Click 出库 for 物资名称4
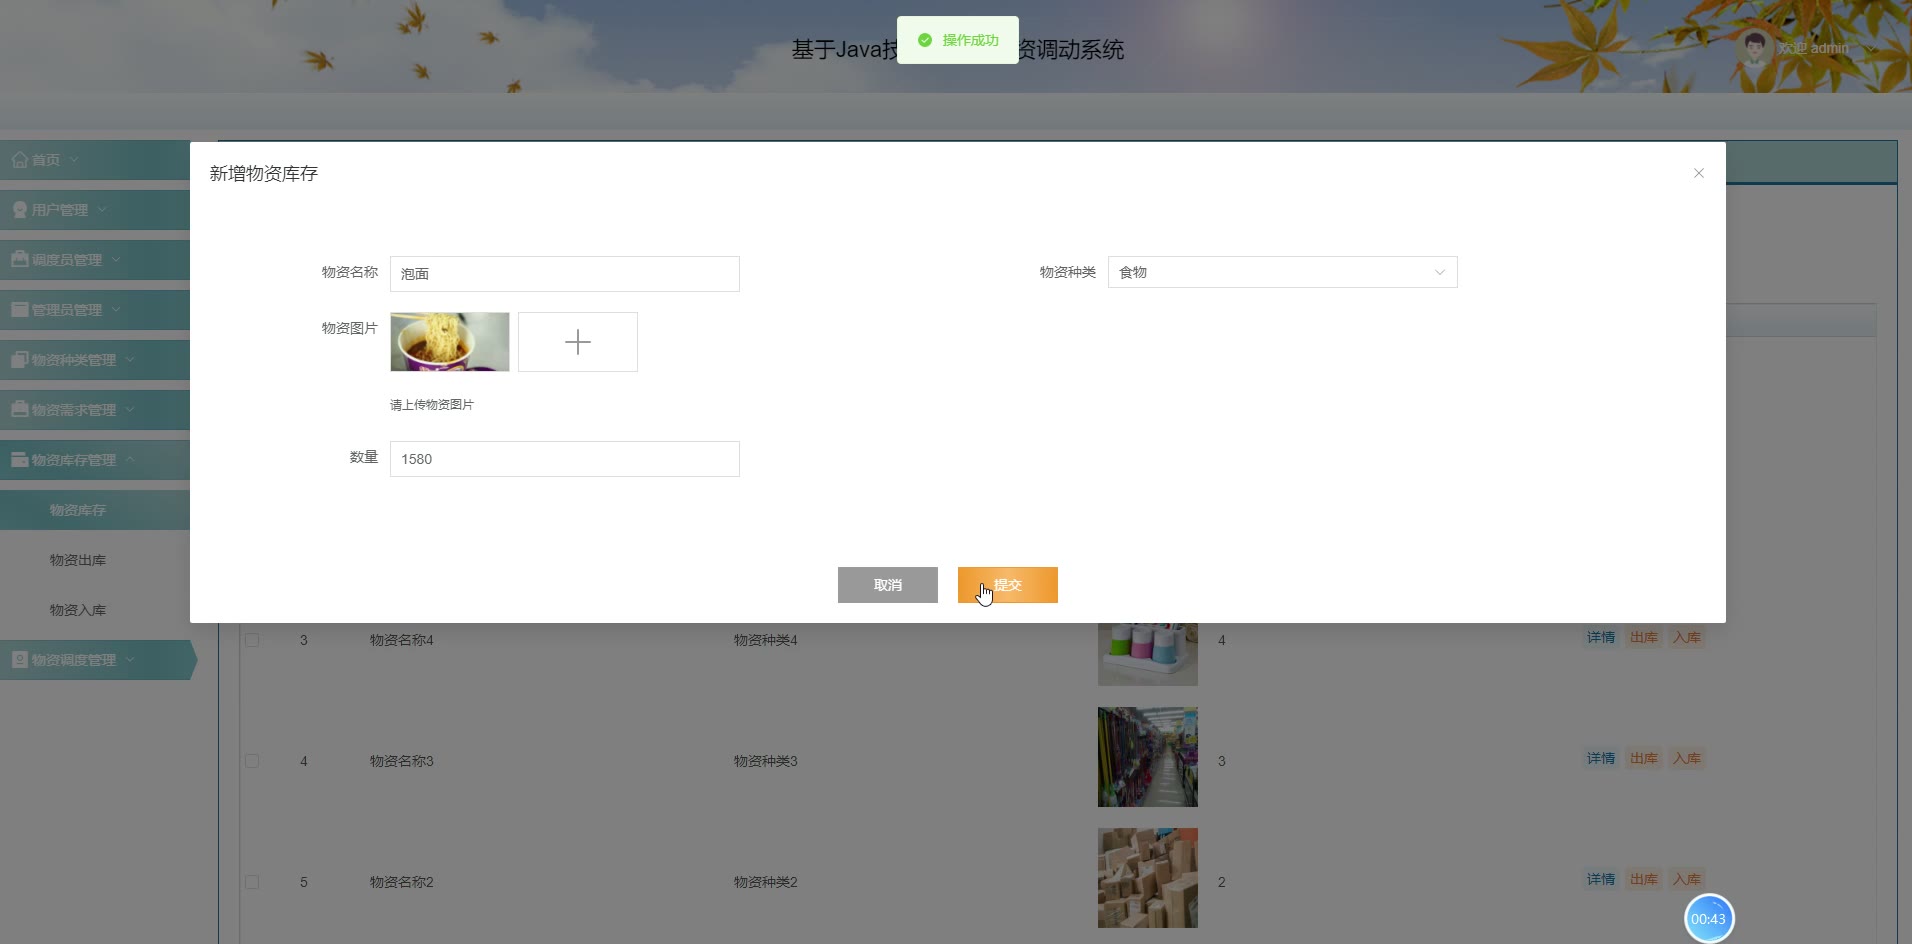Viewport: 1912px width, 944px height. point(1644,637)
